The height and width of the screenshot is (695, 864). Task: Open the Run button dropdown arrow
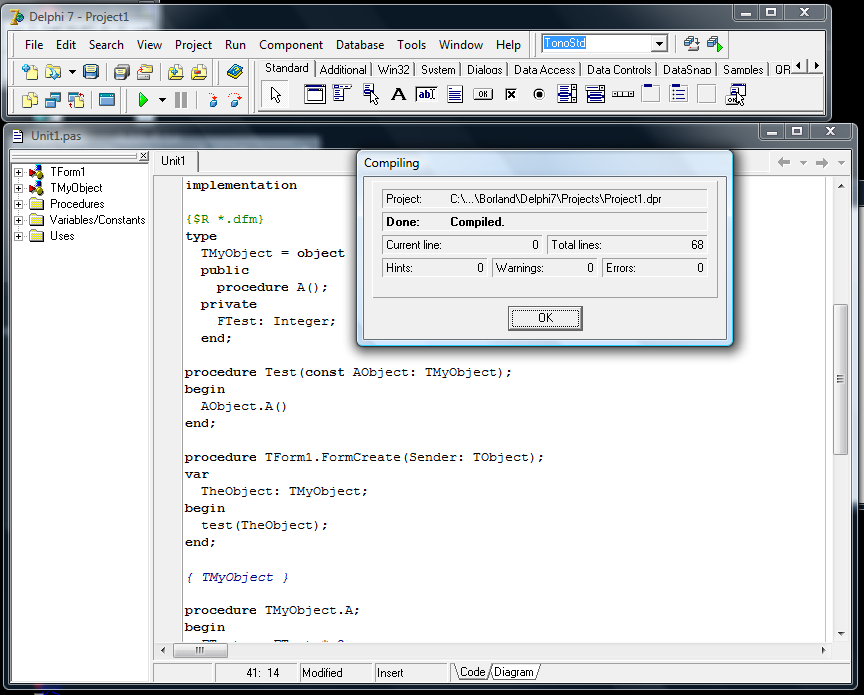pos(162,100)
